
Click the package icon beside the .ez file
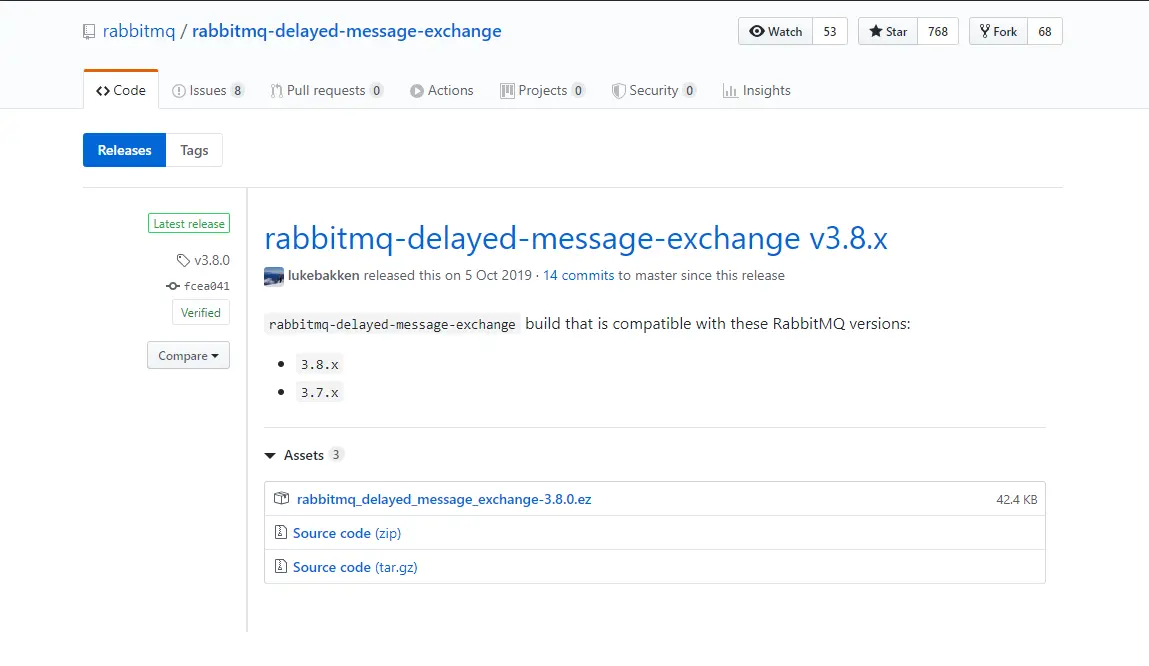[x=281, y=498]
